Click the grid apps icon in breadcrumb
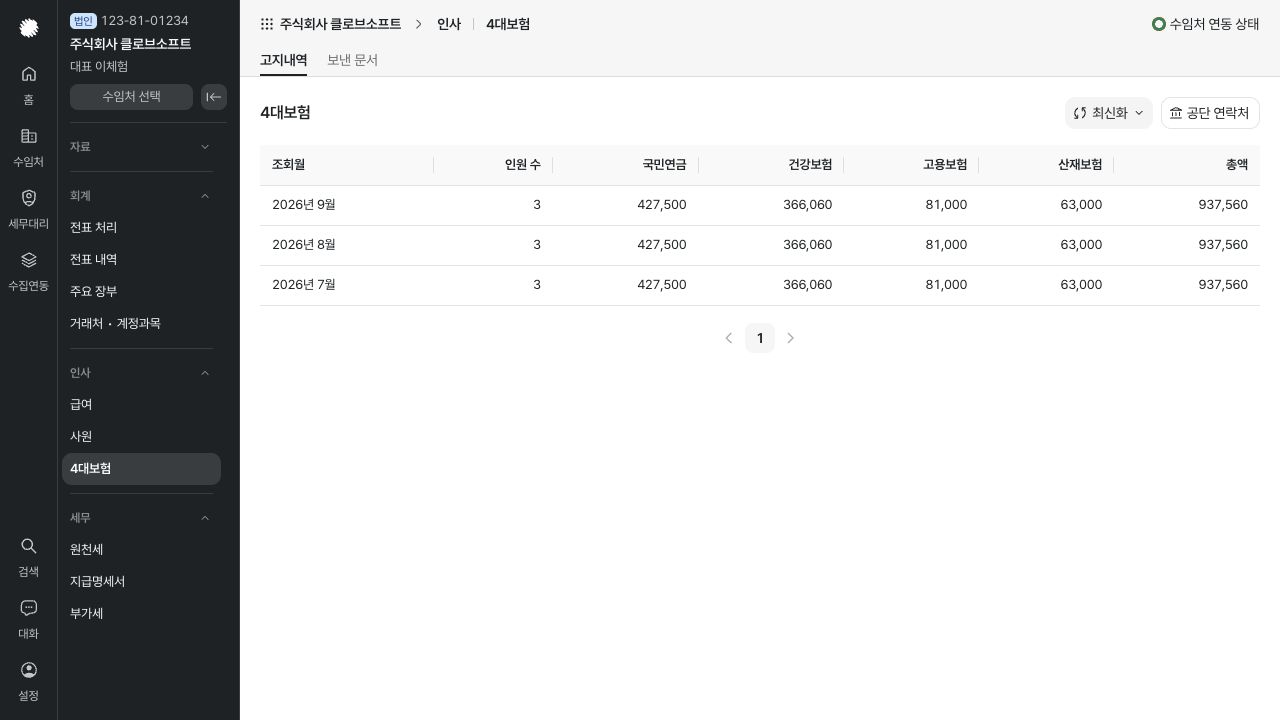Image resolution: width=1280 pixels, height=720 pixels. 267,24
